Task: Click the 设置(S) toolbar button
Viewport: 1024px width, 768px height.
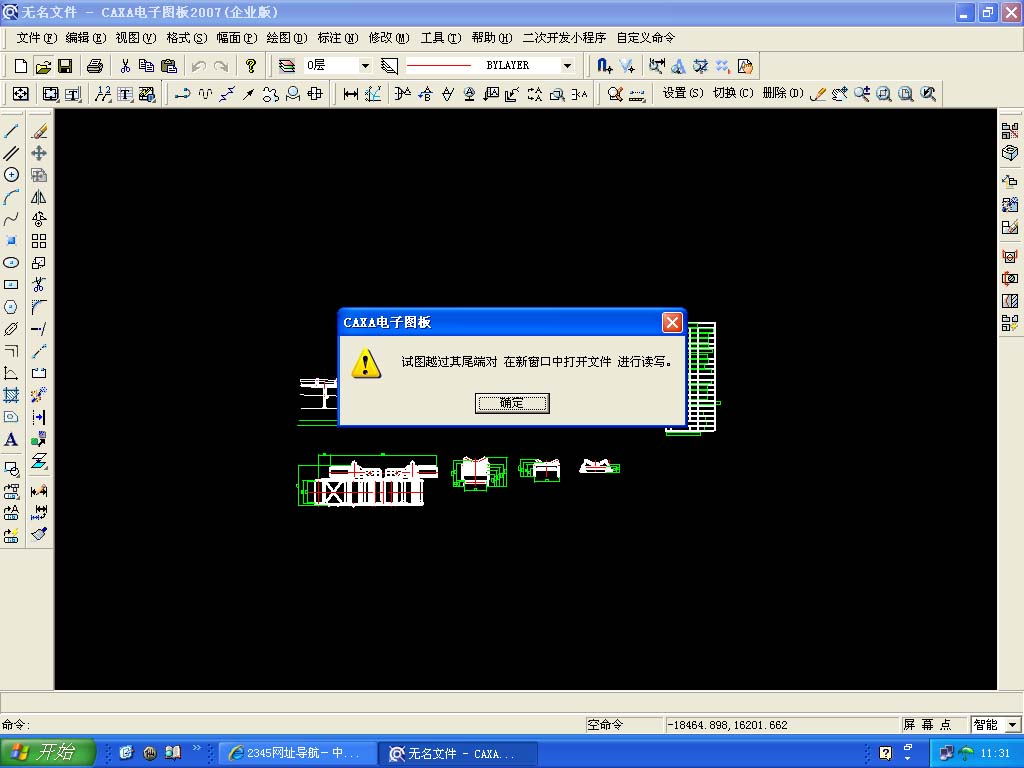Action: coord(683,93)
